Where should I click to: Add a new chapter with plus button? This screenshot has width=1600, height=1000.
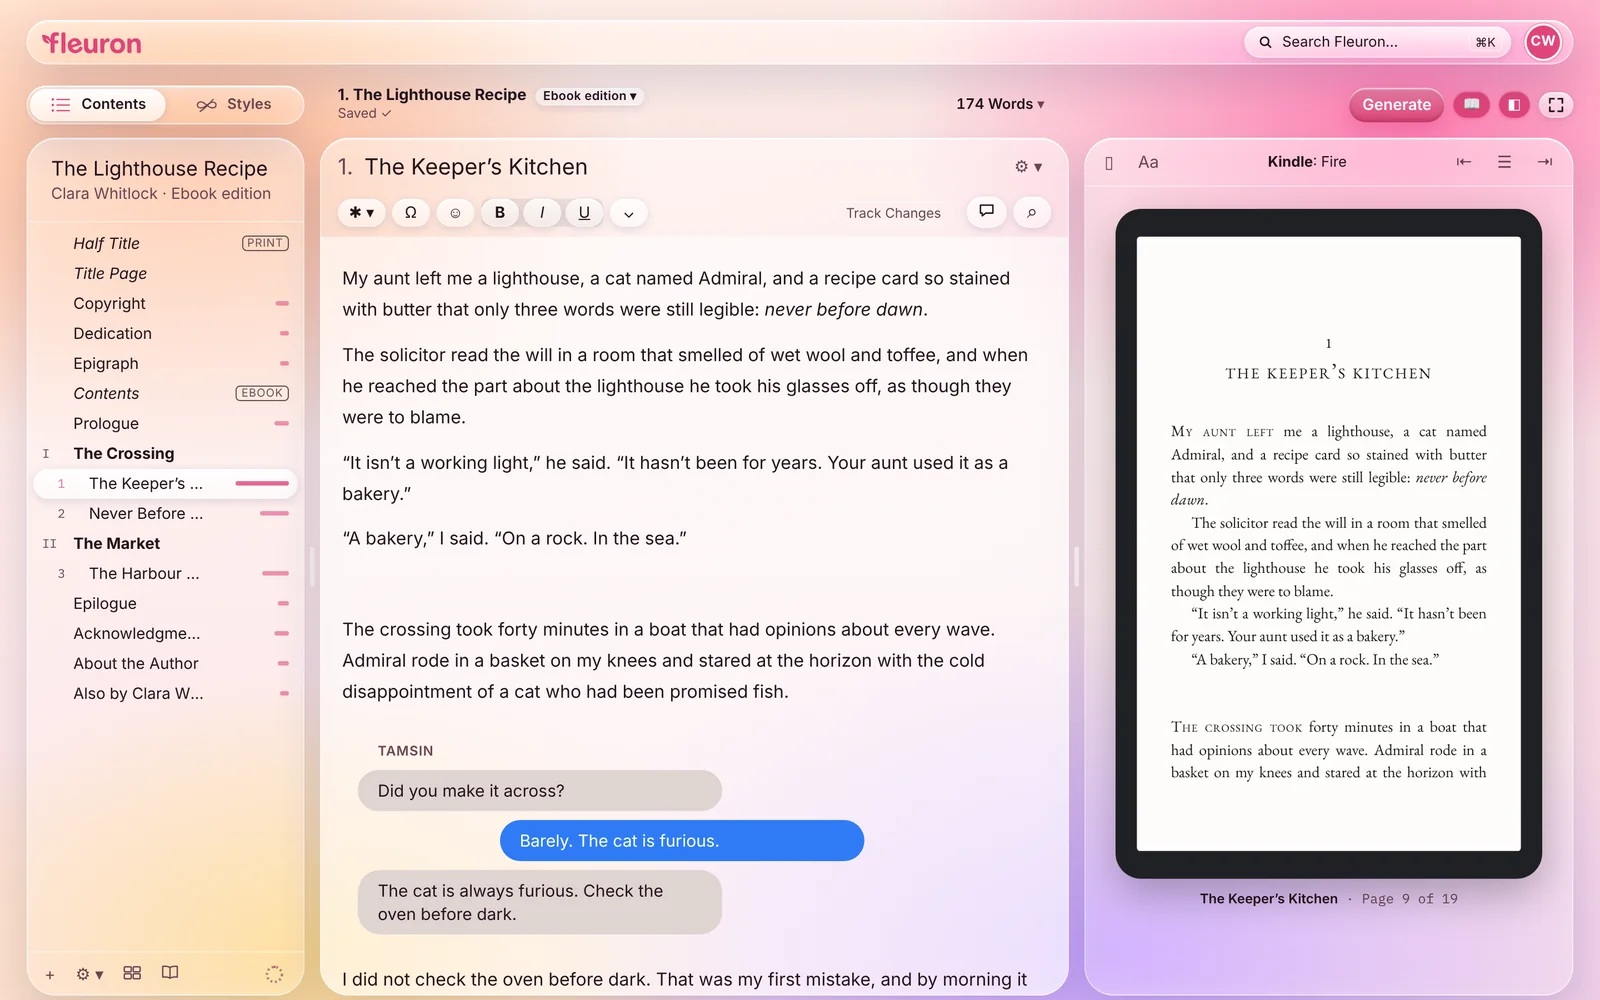coord(50,974)
